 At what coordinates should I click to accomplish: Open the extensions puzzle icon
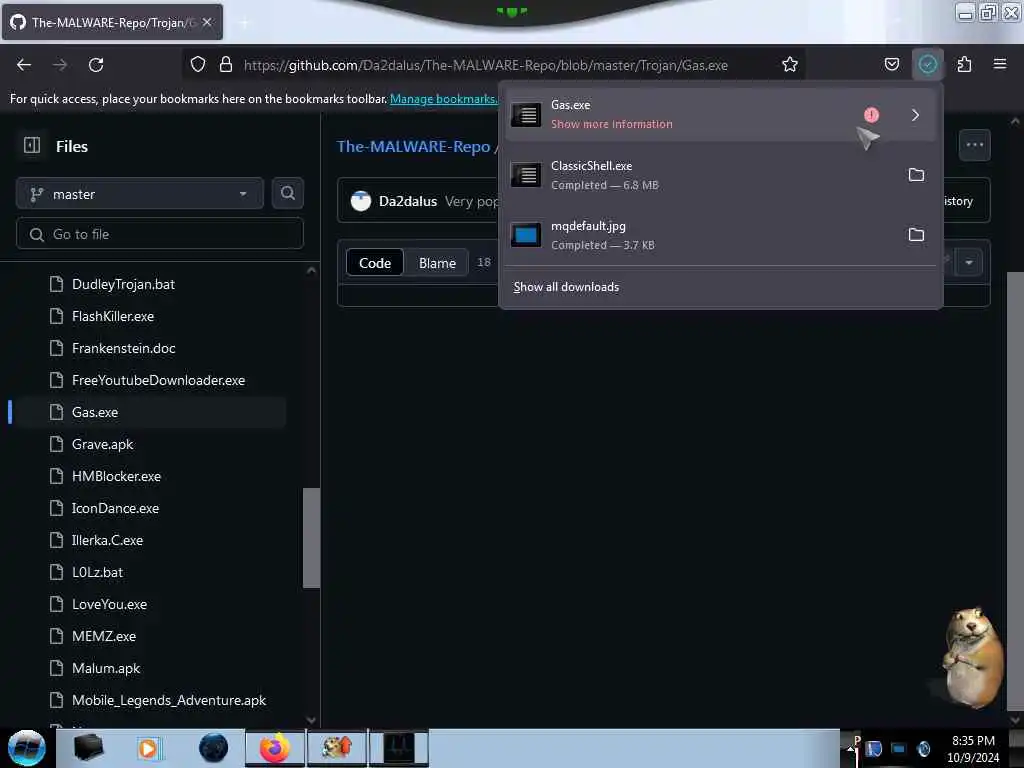964,64
